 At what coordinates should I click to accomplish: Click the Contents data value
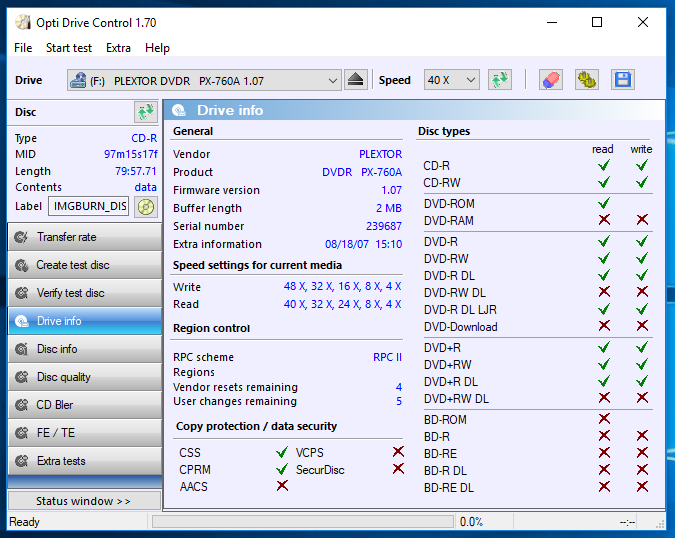146,187
